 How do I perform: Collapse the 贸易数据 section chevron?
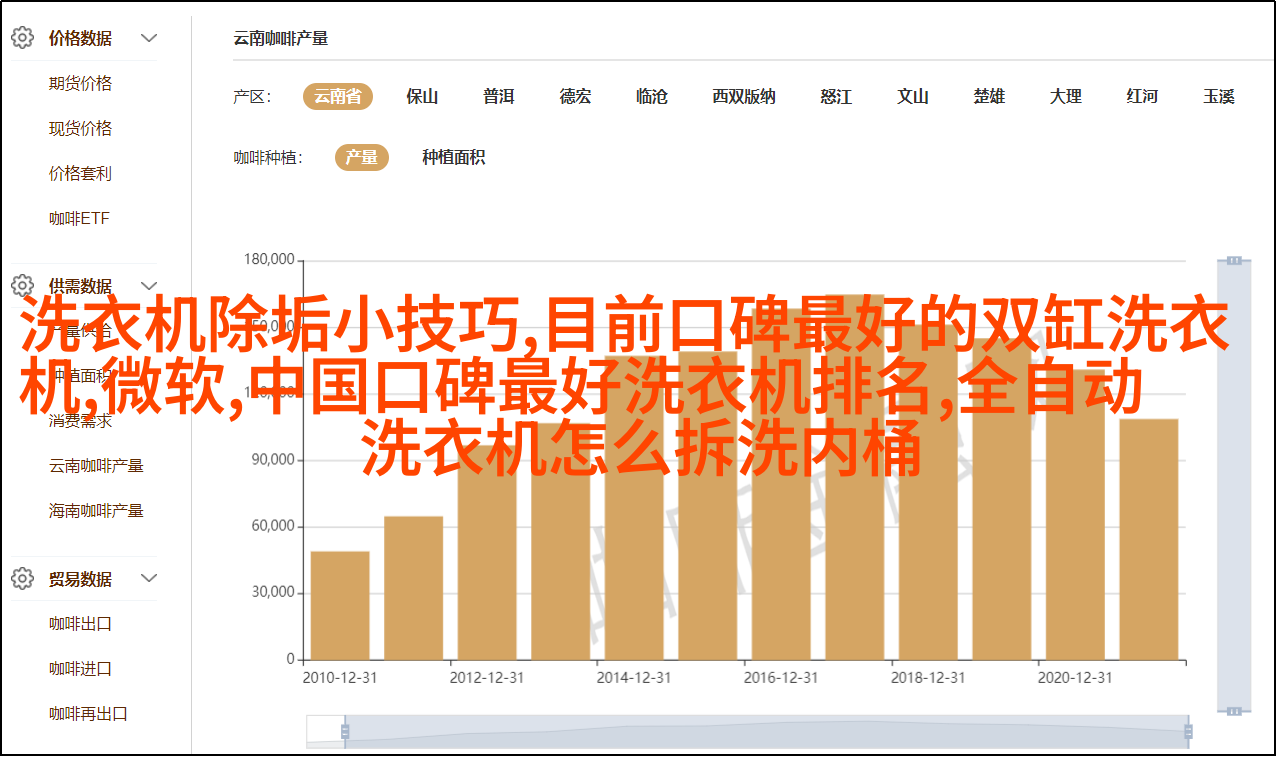[149, 579]
